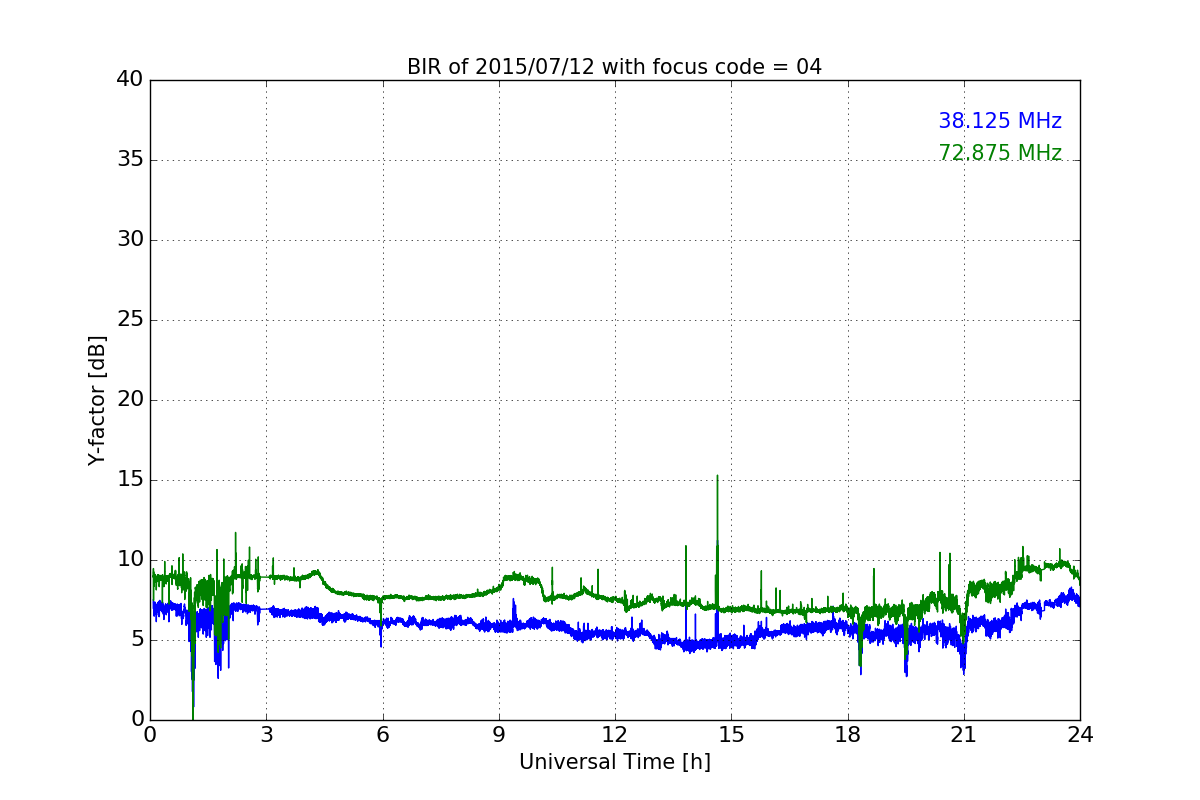Click the plot title "BIR of 2015/07/12 with focus code = 04"
The height and width of the screenshot is (800, 1200).
pyautogui.click(x=614, y=67)
